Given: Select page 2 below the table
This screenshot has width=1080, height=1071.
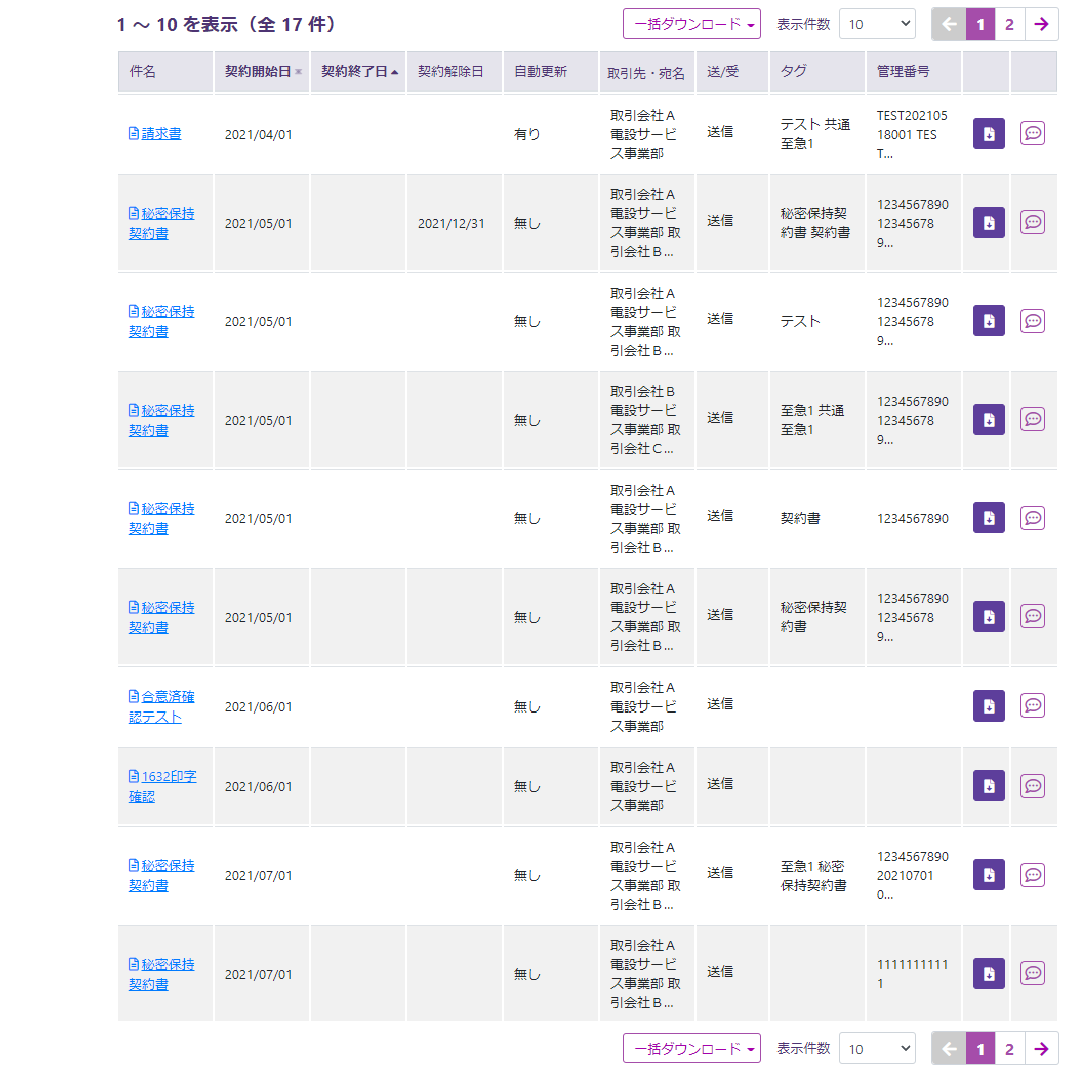Looking at the screenshot, I should (1010, 1049).
